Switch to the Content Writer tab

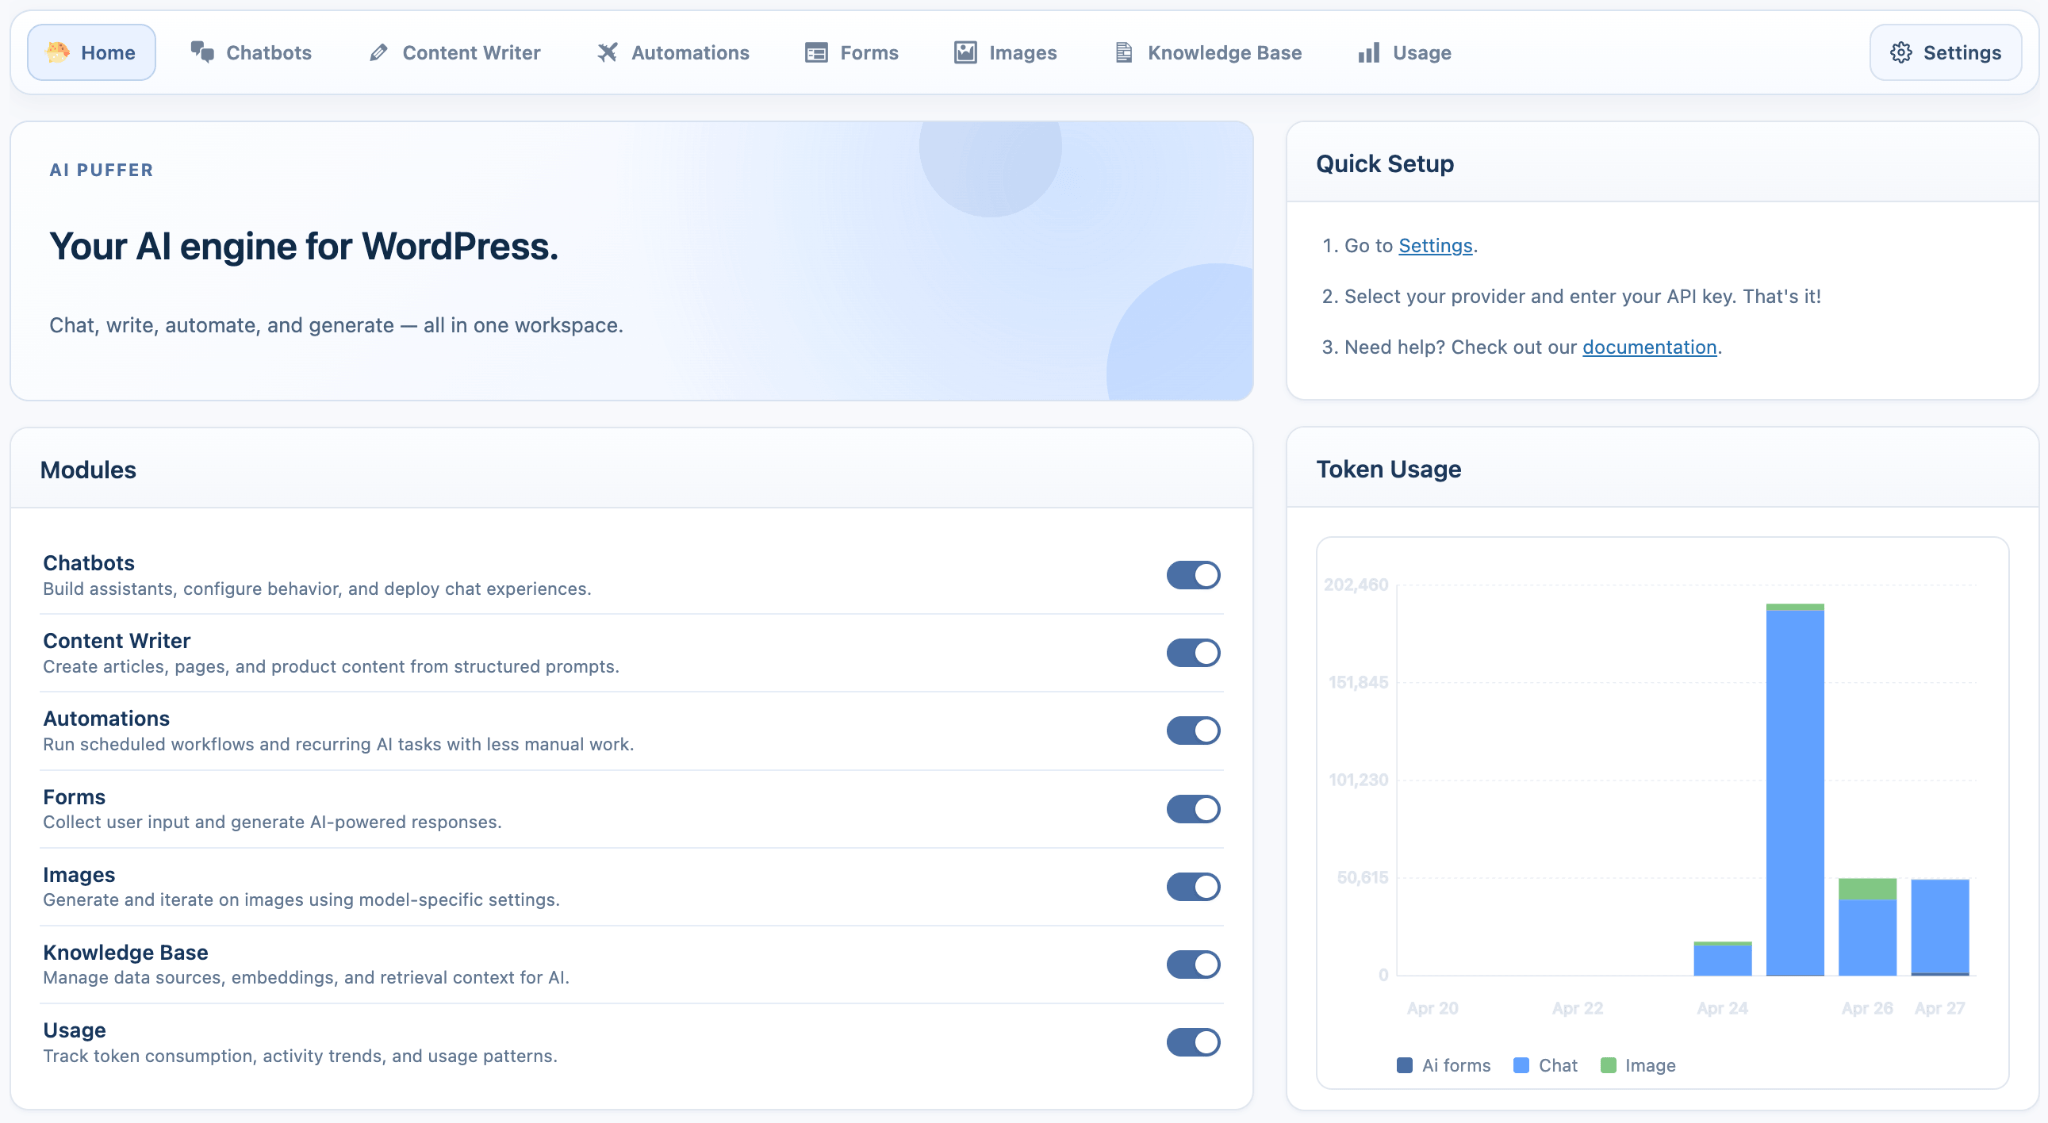pos(454,52)
